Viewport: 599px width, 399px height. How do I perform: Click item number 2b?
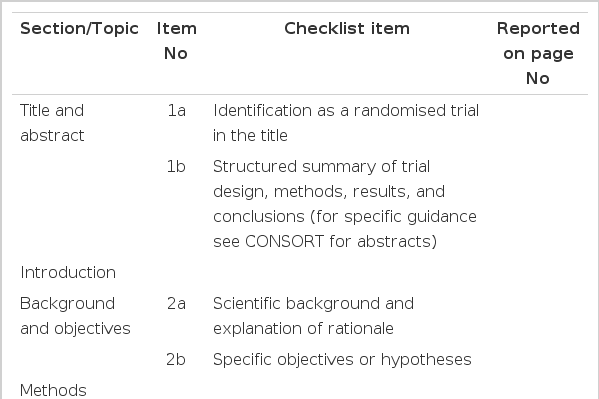pos(176,360)
